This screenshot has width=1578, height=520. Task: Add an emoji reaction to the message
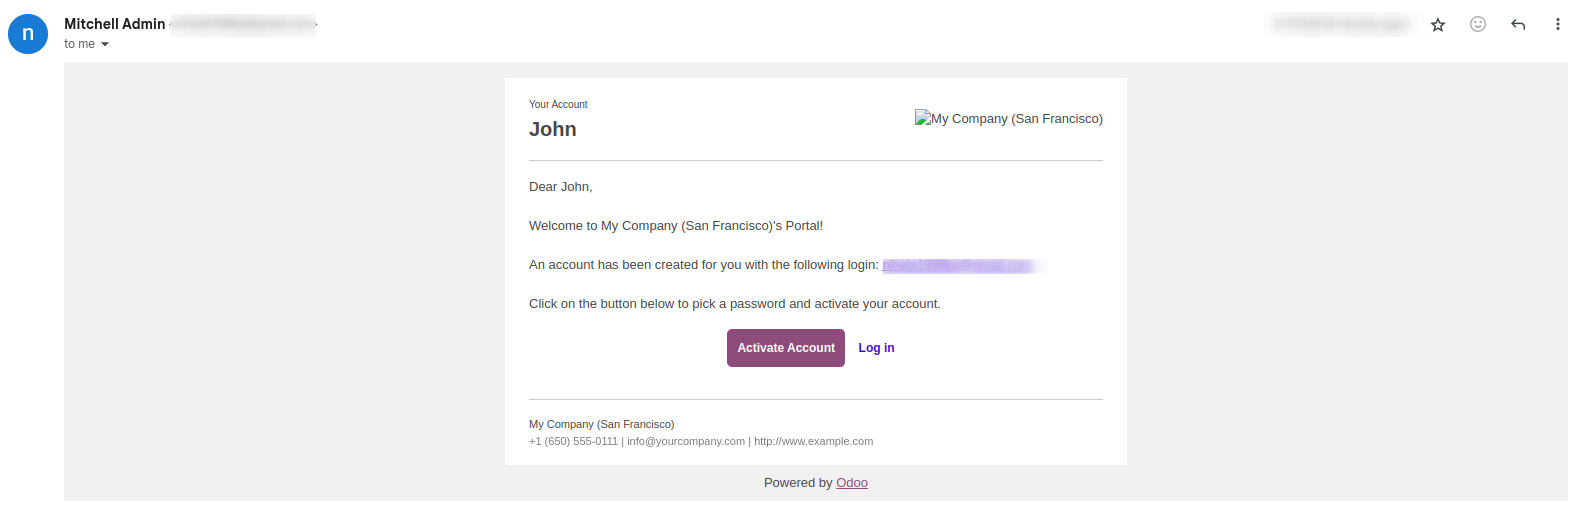pyautogui.click(x=1477, y=24)
